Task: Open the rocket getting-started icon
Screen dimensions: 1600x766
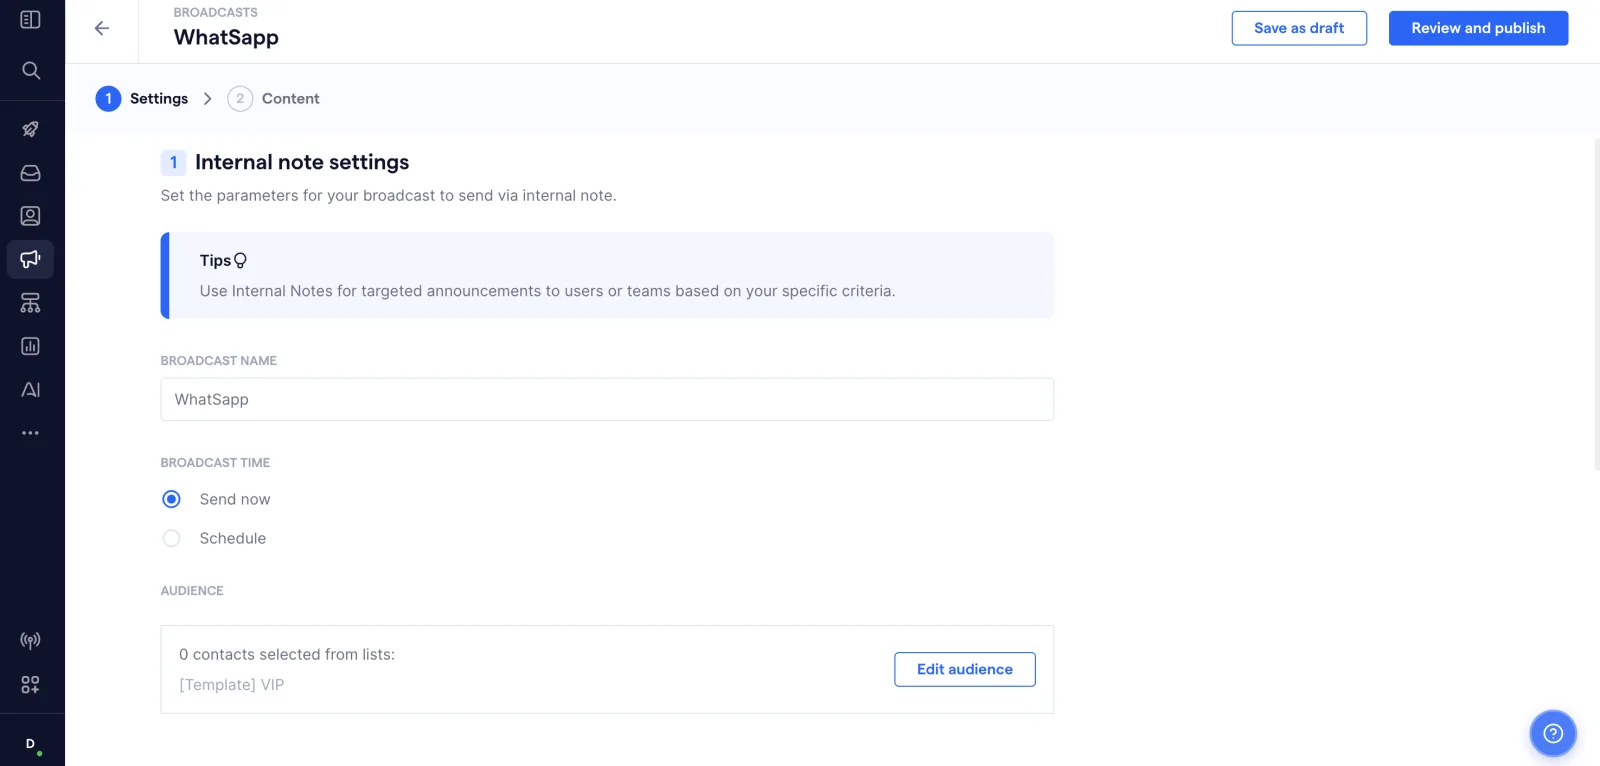Action: click(x=31, y=129)
